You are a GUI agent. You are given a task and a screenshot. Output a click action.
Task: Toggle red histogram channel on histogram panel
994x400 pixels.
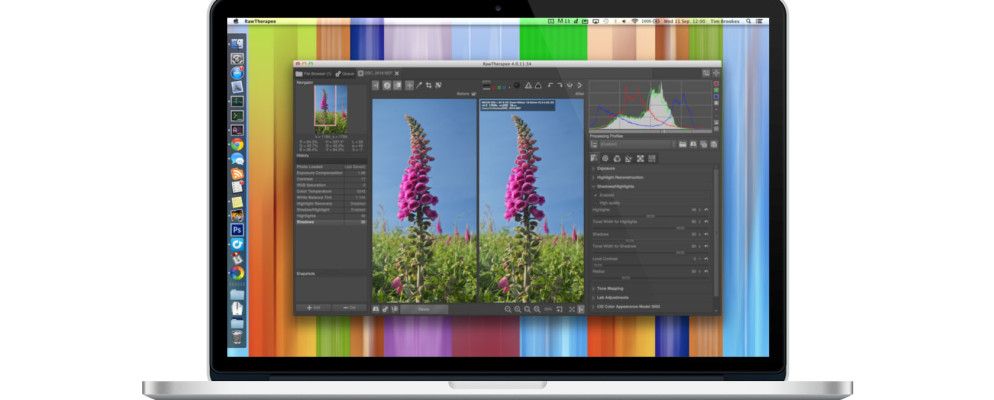(x=716, y=84)
